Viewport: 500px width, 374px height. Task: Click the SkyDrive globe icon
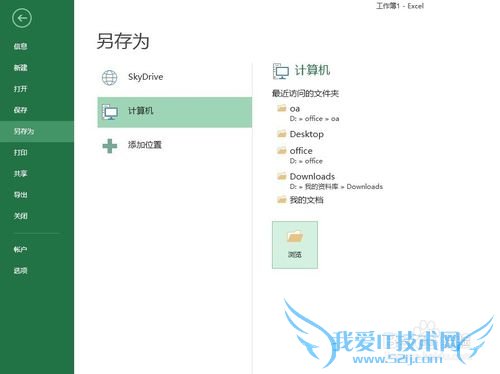pyautogui.click(x=110, y=78)
